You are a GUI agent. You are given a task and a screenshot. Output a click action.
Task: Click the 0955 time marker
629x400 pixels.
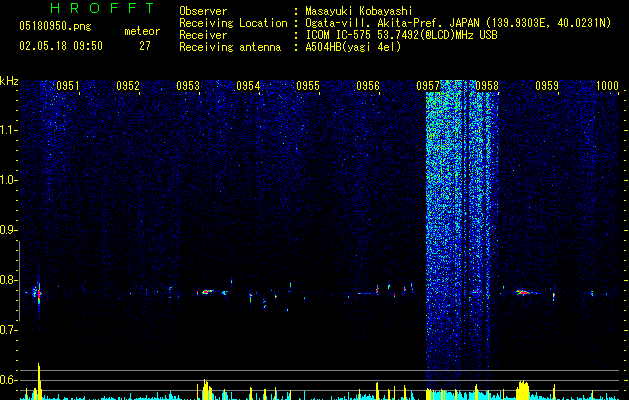[x=308, y=86]
